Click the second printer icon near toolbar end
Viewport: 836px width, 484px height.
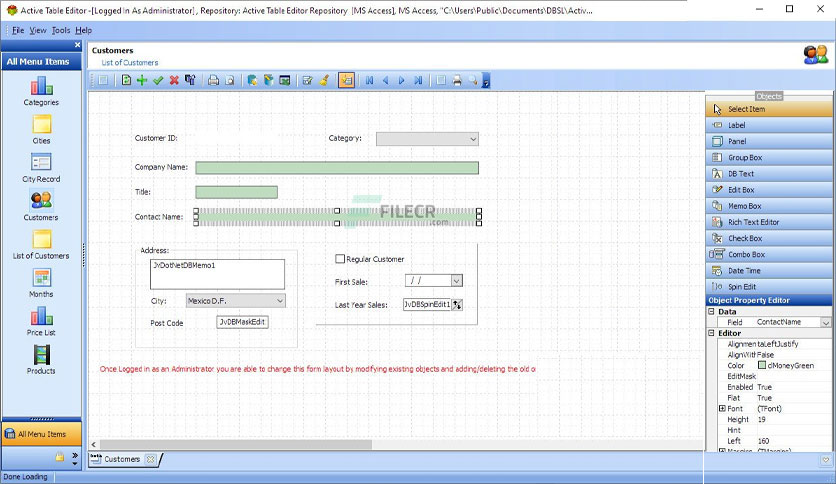(x=457, y=80)
